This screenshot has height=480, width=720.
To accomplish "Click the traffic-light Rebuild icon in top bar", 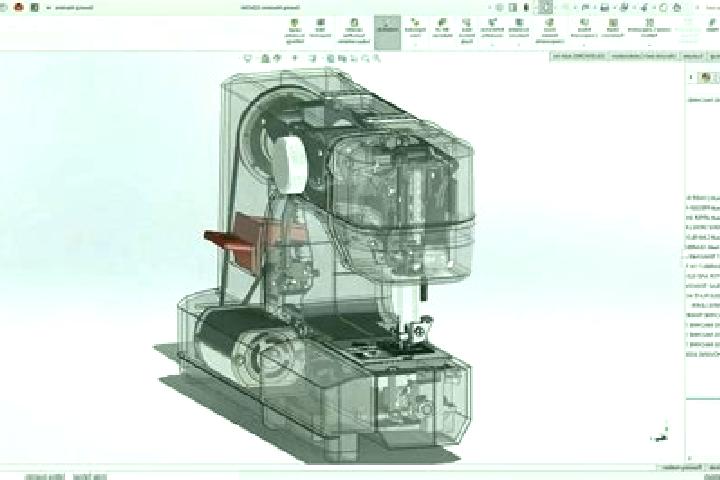I will coord(526,7).
